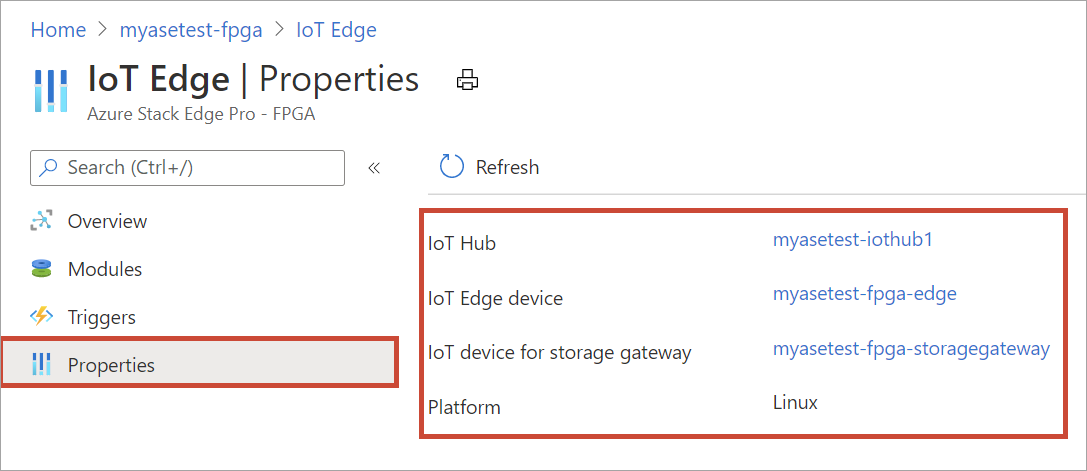Screen dimensions: 1087x471
Task: Go to myasetest-fpga breadcrumb
Action: pos(191,30)
